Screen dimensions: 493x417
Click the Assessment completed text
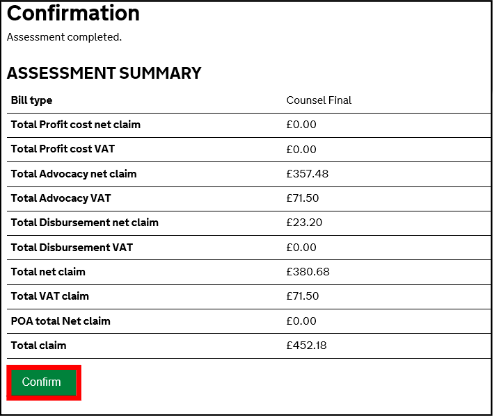[64, 37]
